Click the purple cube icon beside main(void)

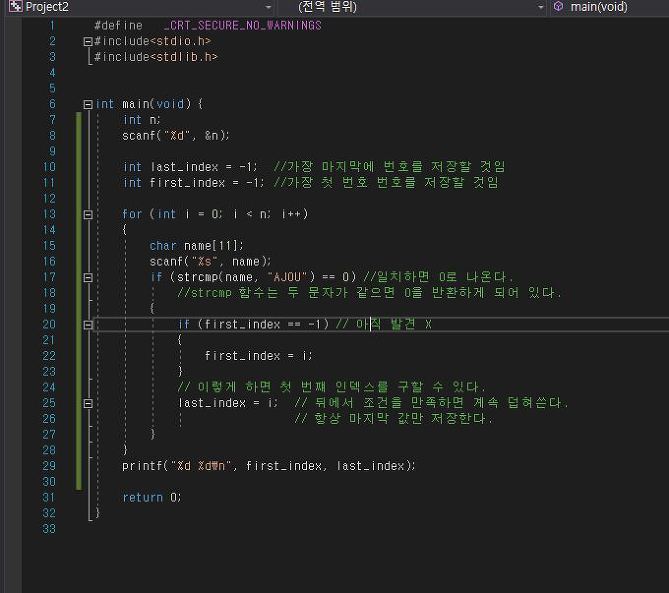pos(558,6)
